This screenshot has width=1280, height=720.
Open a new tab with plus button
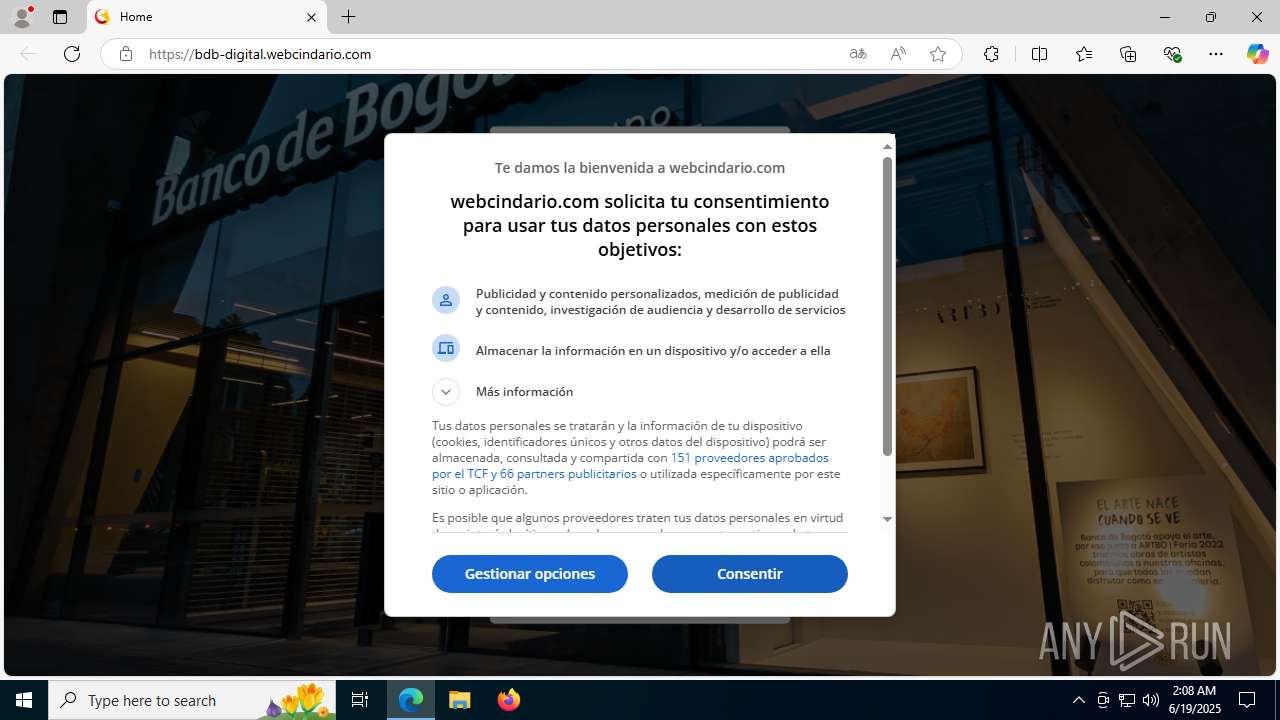pyautogui.click(x=348, y=17)
